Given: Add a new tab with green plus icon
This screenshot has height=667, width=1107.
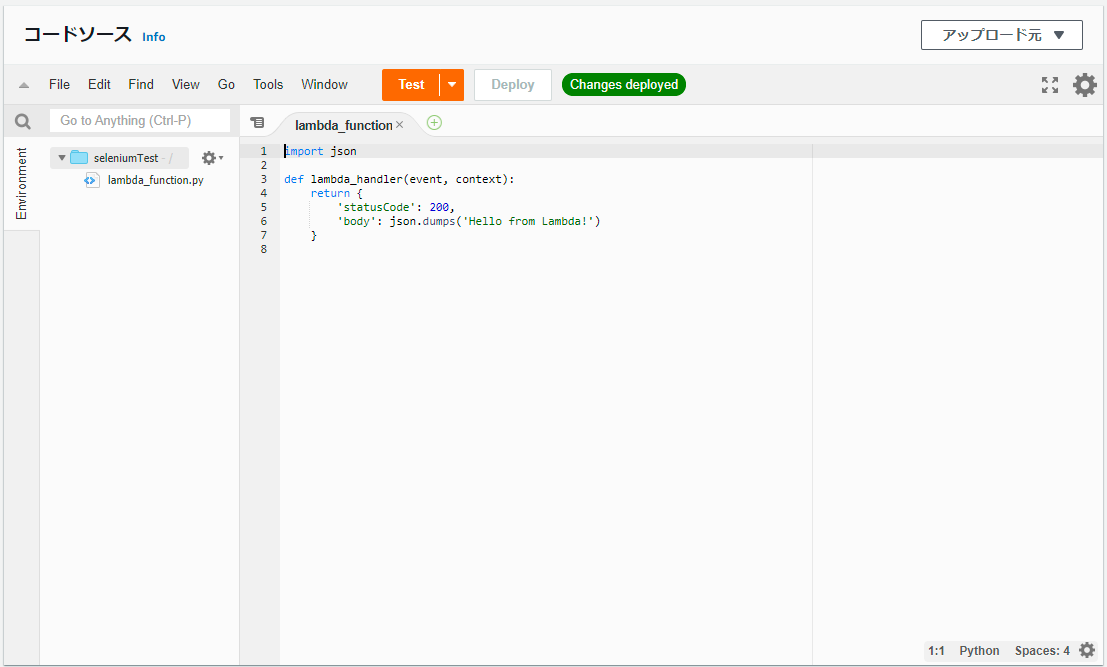Looking at the screenshot, I should click(434, 122).
